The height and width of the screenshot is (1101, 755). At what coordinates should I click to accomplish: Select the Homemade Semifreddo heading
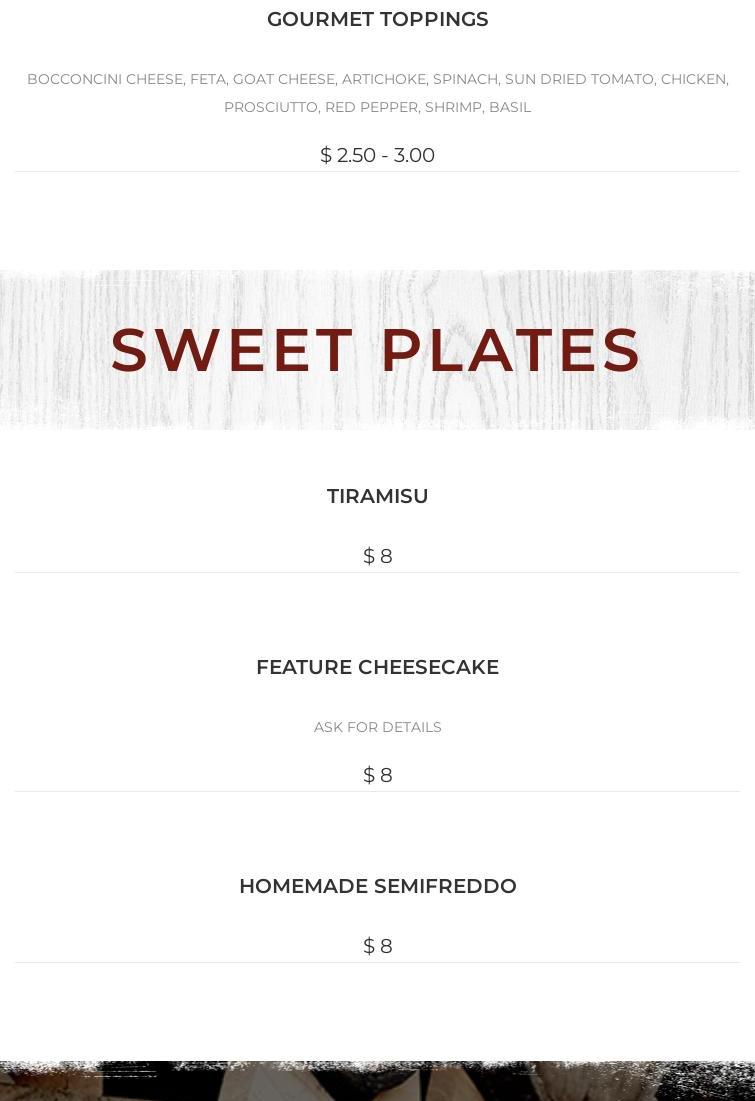point(377,886)
